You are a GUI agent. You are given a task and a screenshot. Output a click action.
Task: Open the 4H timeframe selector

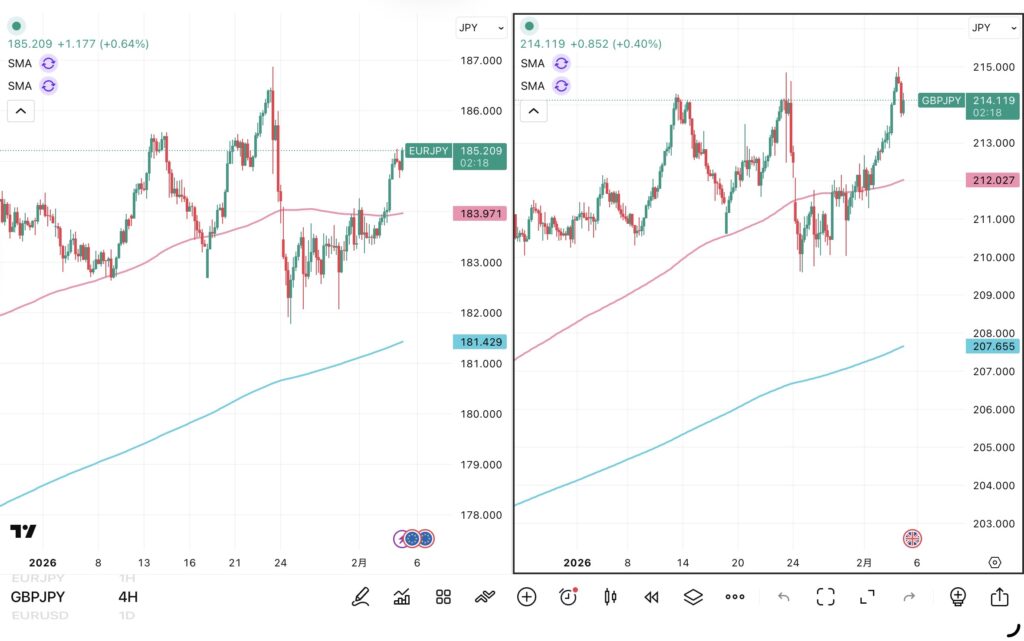pos(128,597)
